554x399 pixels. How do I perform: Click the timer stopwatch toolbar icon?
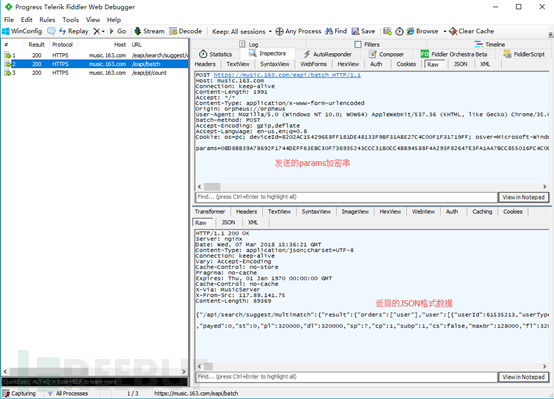399,31
